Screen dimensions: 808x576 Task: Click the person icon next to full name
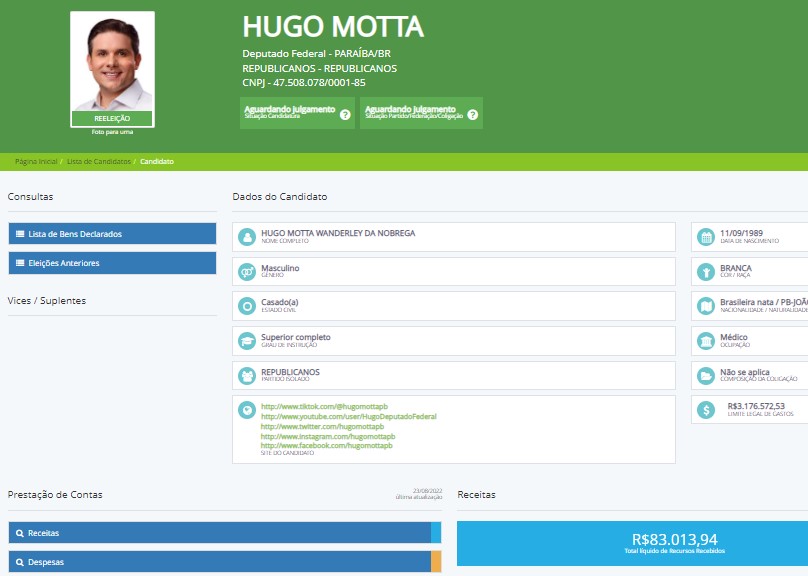click(x=247, y=237)
